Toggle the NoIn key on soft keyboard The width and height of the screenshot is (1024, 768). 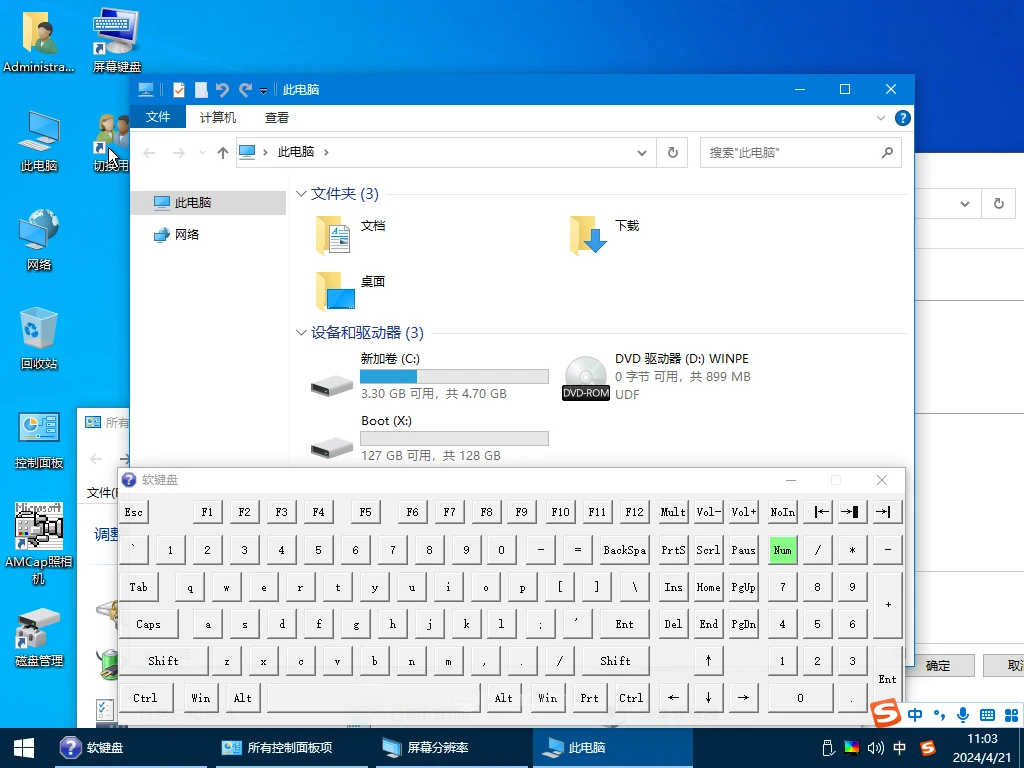tap(782, 512)
